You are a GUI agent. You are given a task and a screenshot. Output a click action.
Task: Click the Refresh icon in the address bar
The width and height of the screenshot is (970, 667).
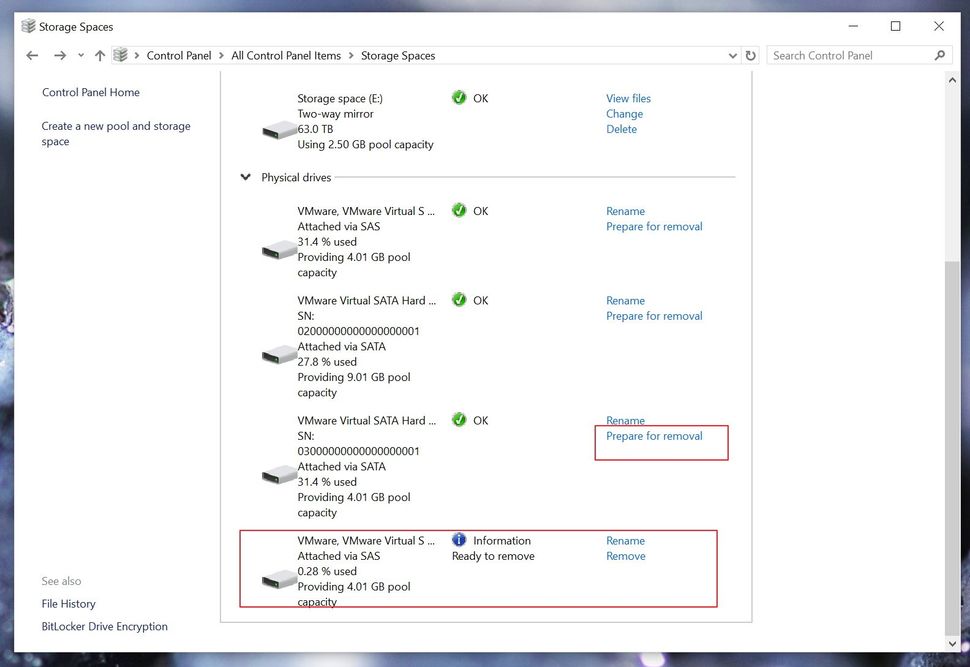pyautogui.click(x=751, y=56)
